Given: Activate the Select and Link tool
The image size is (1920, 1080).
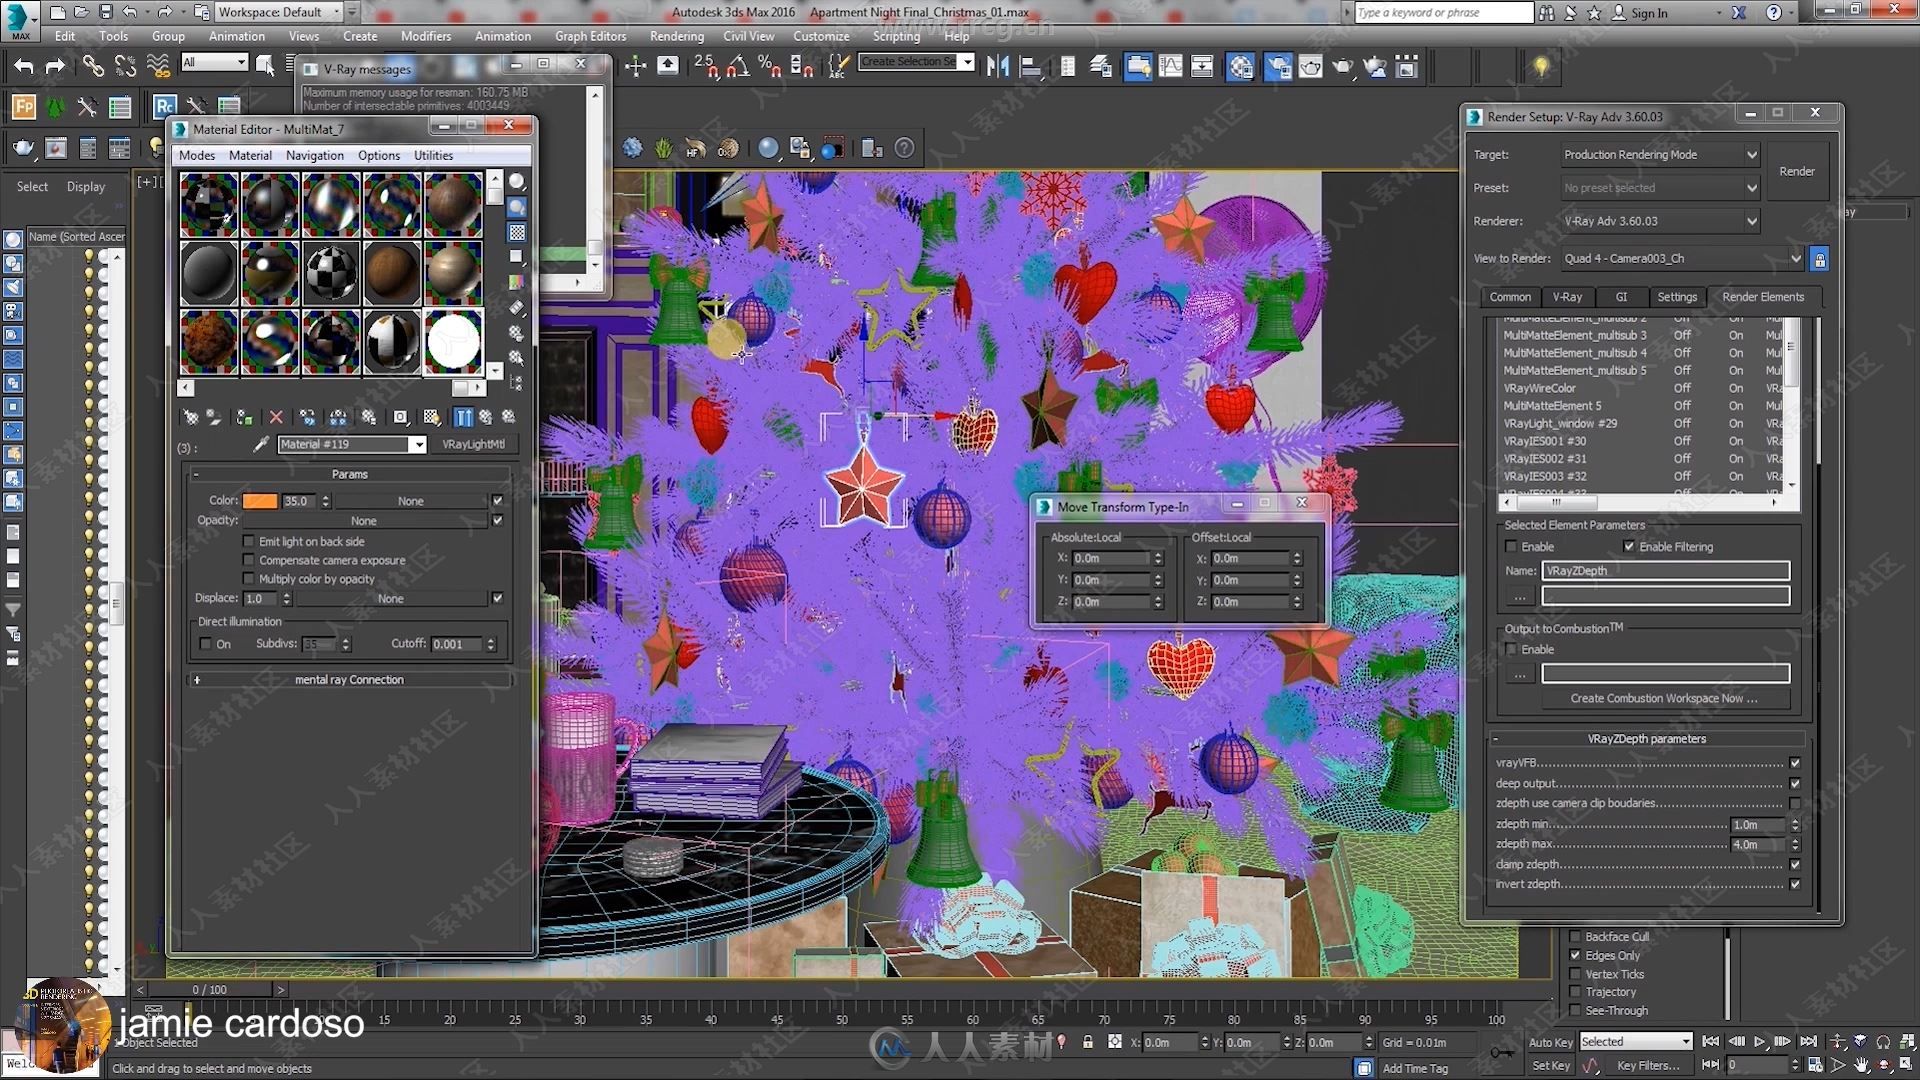Looking at the screenshot, I should pyautogui.click(x=93, y=66).
